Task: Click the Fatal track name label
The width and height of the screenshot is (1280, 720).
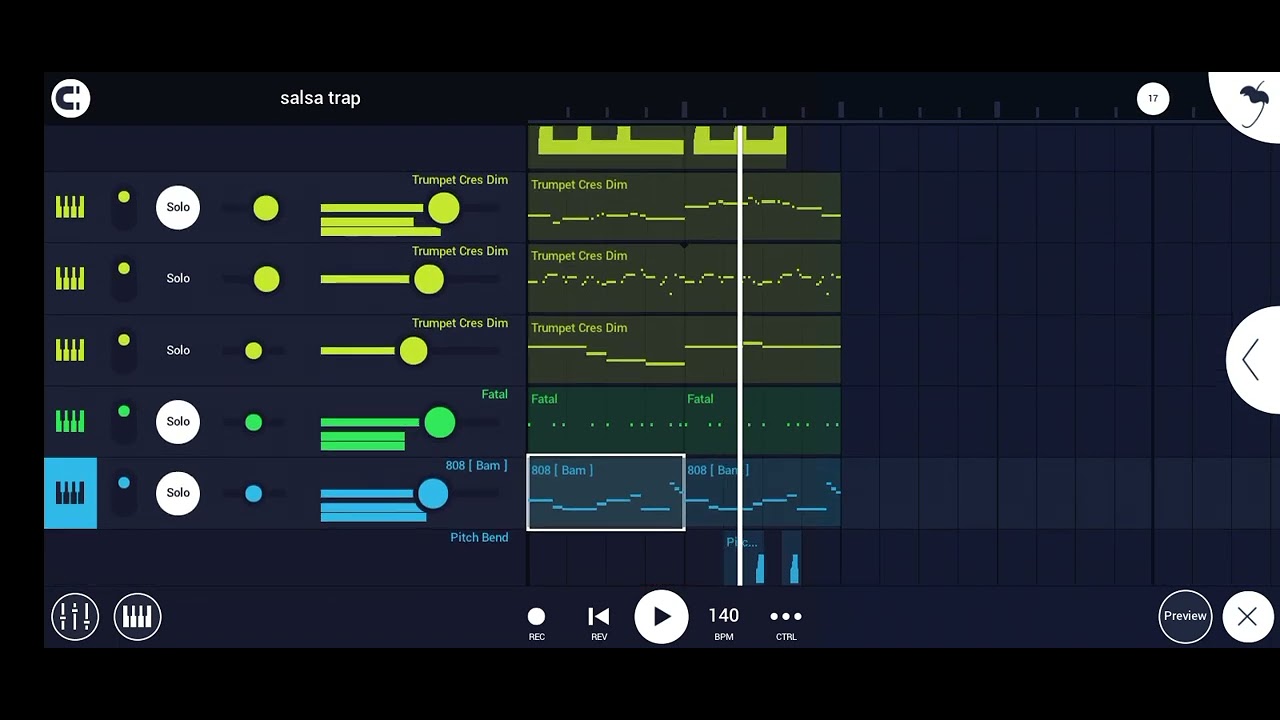Action: click(494, 395)
